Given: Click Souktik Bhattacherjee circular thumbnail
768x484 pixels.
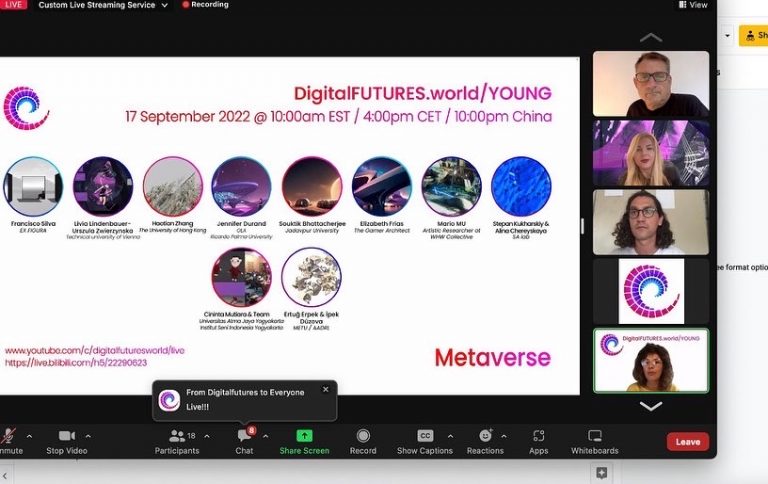Looking at the screenshot, I should point(312,186).
